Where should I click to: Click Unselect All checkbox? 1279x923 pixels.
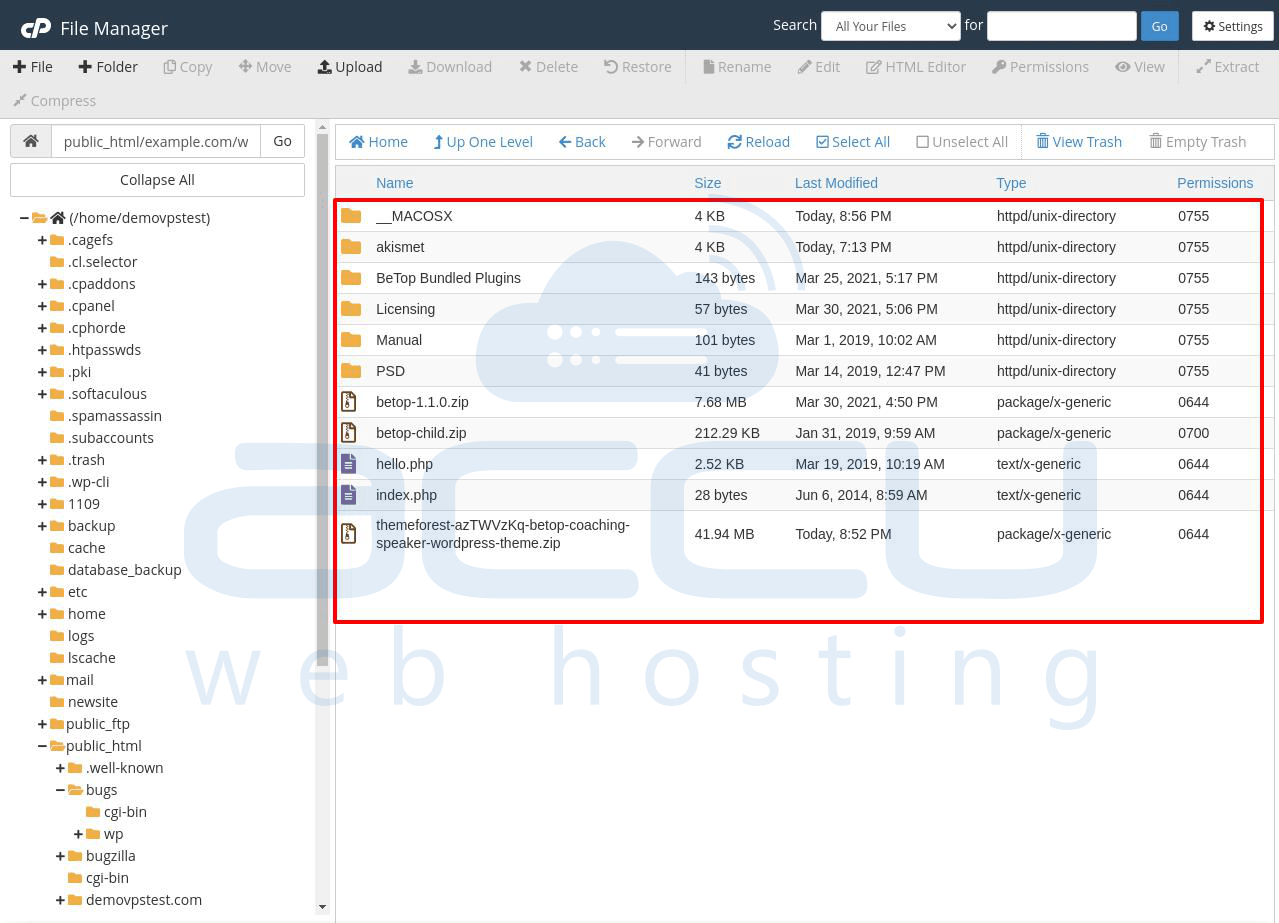[962, 142]
